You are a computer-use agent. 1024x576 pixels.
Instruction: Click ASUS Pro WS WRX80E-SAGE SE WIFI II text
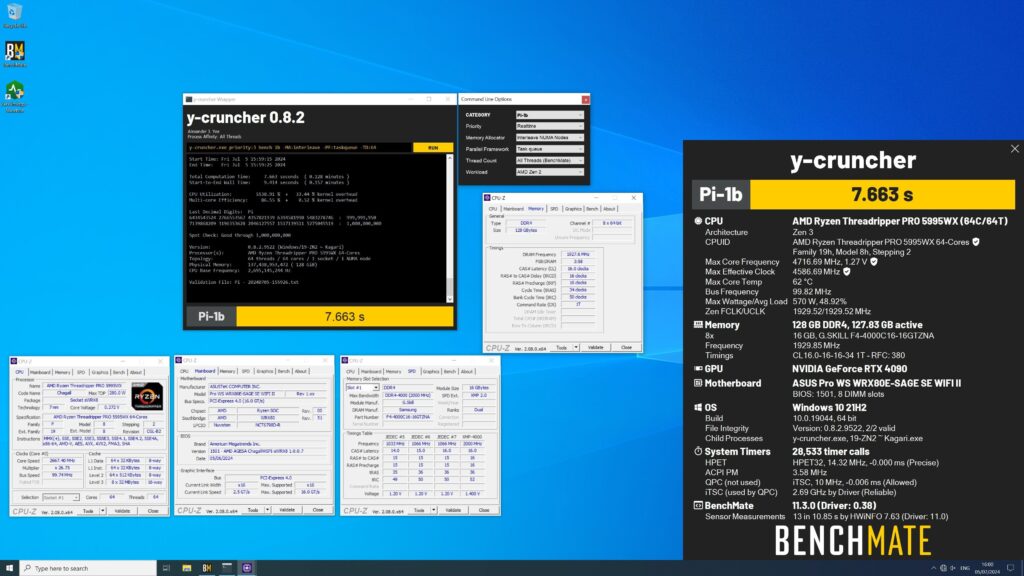[x=876, y=383]
